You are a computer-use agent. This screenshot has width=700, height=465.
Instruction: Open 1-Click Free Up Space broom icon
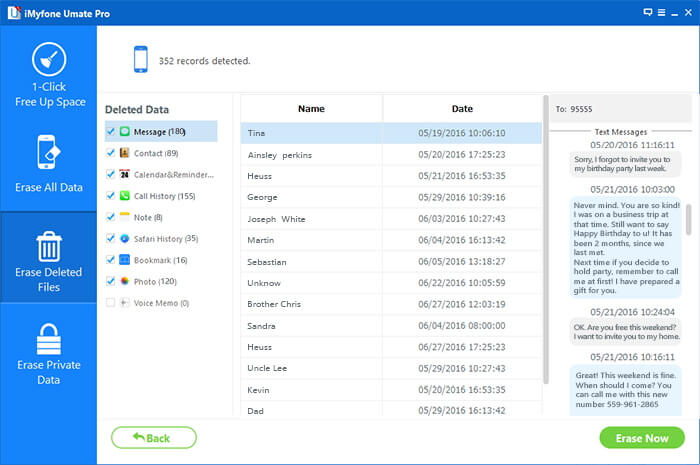point(49,59)
